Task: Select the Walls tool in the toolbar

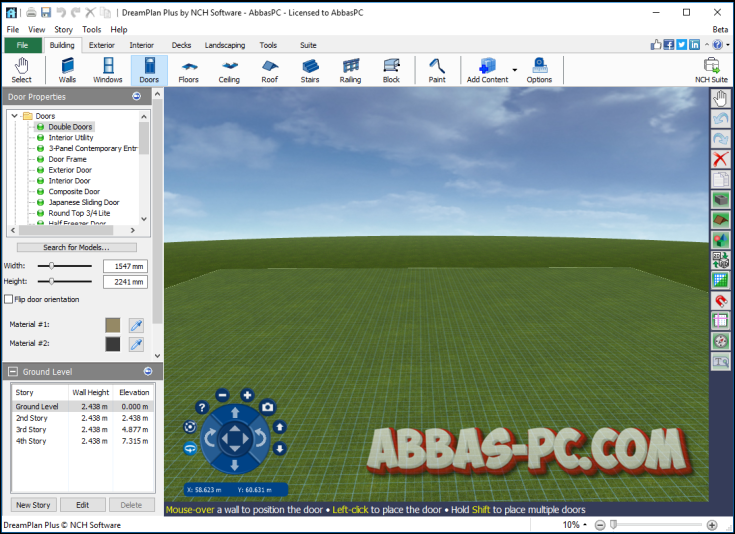Action: (x=67, y=70)
